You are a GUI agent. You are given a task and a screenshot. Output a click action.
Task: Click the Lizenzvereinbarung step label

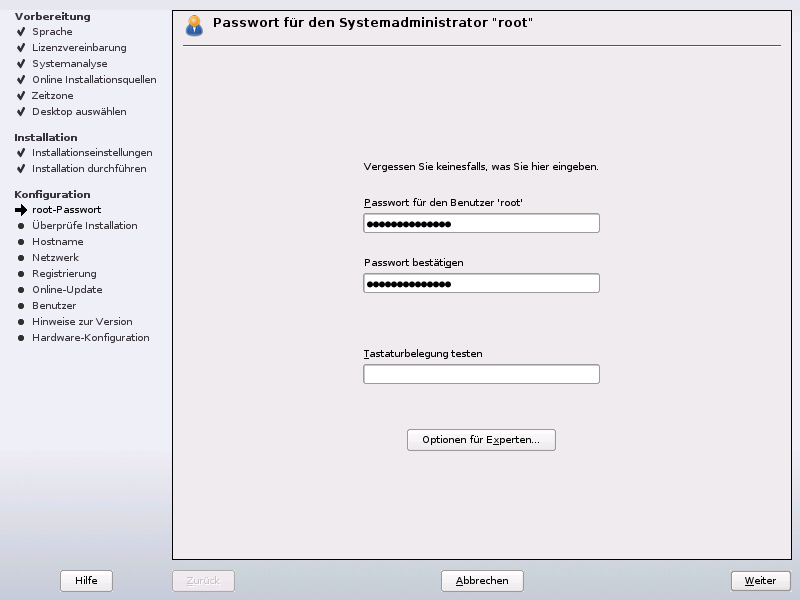point(79,47)
